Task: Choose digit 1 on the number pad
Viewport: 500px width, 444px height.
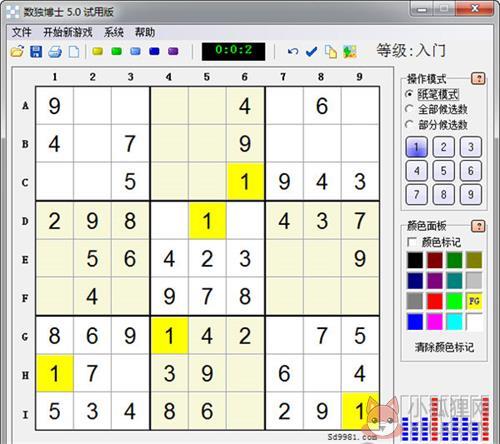Action: (x=416, y=147)
